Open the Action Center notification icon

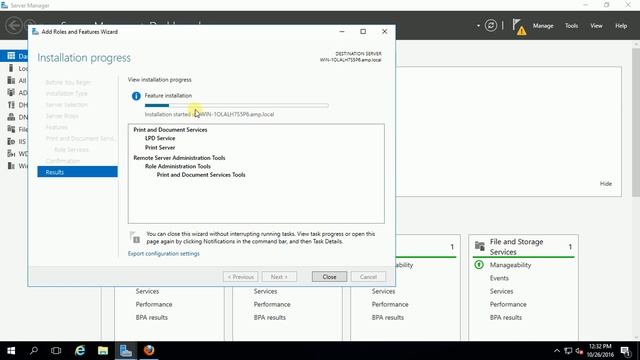[x=625, y=351]
